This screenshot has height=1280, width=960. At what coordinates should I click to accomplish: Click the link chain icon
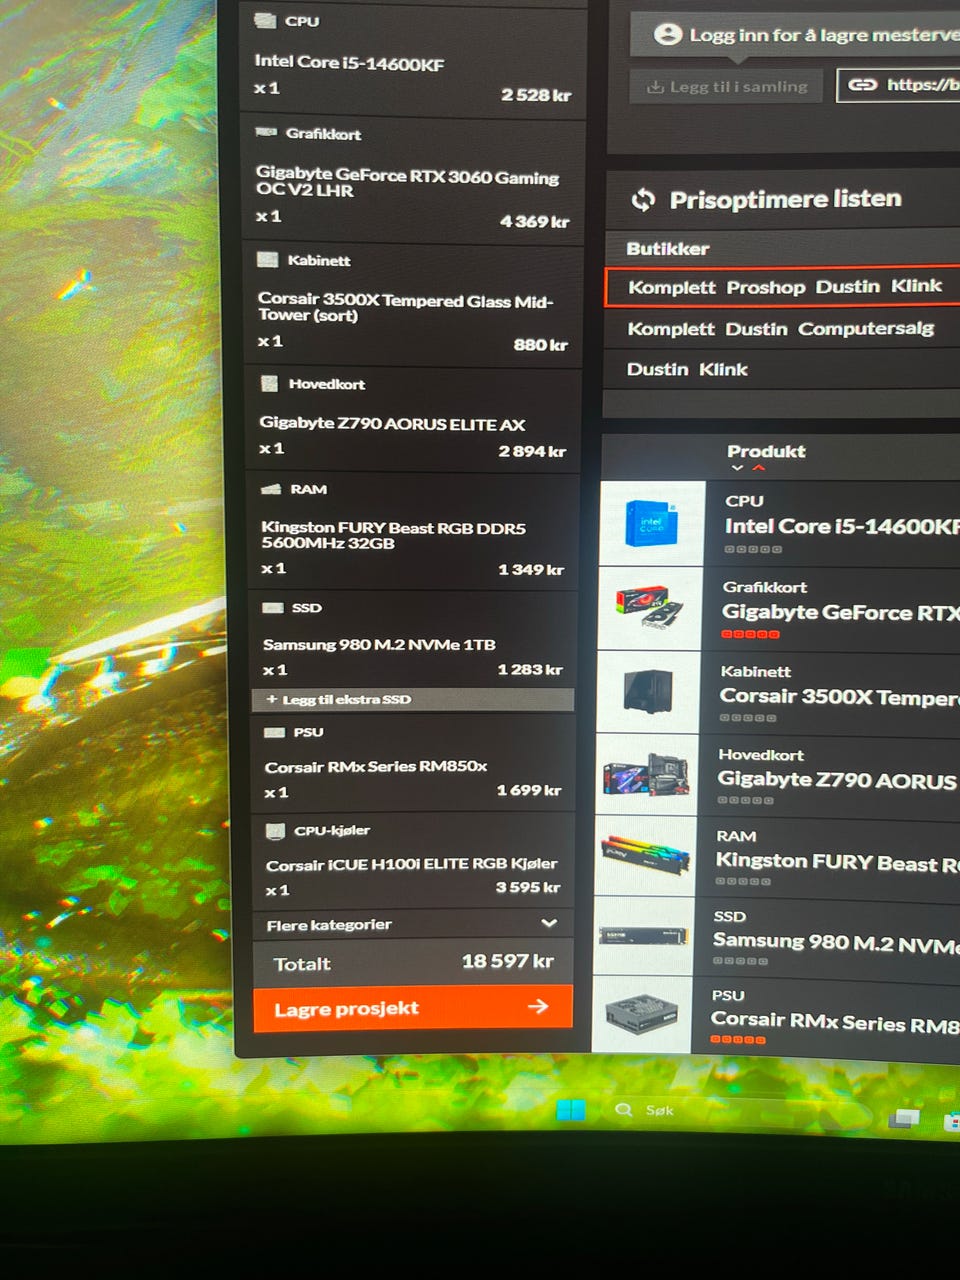point(862,85)
